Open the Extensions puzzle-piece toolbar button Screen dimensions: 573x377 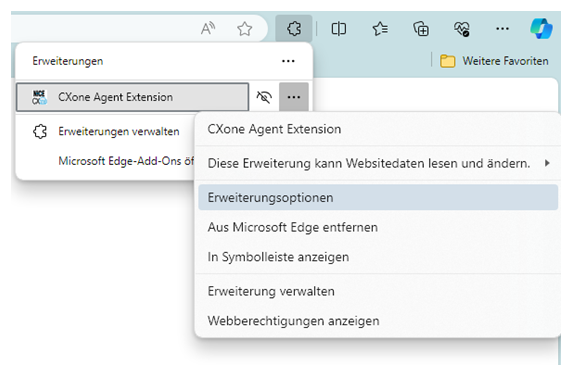294,28
